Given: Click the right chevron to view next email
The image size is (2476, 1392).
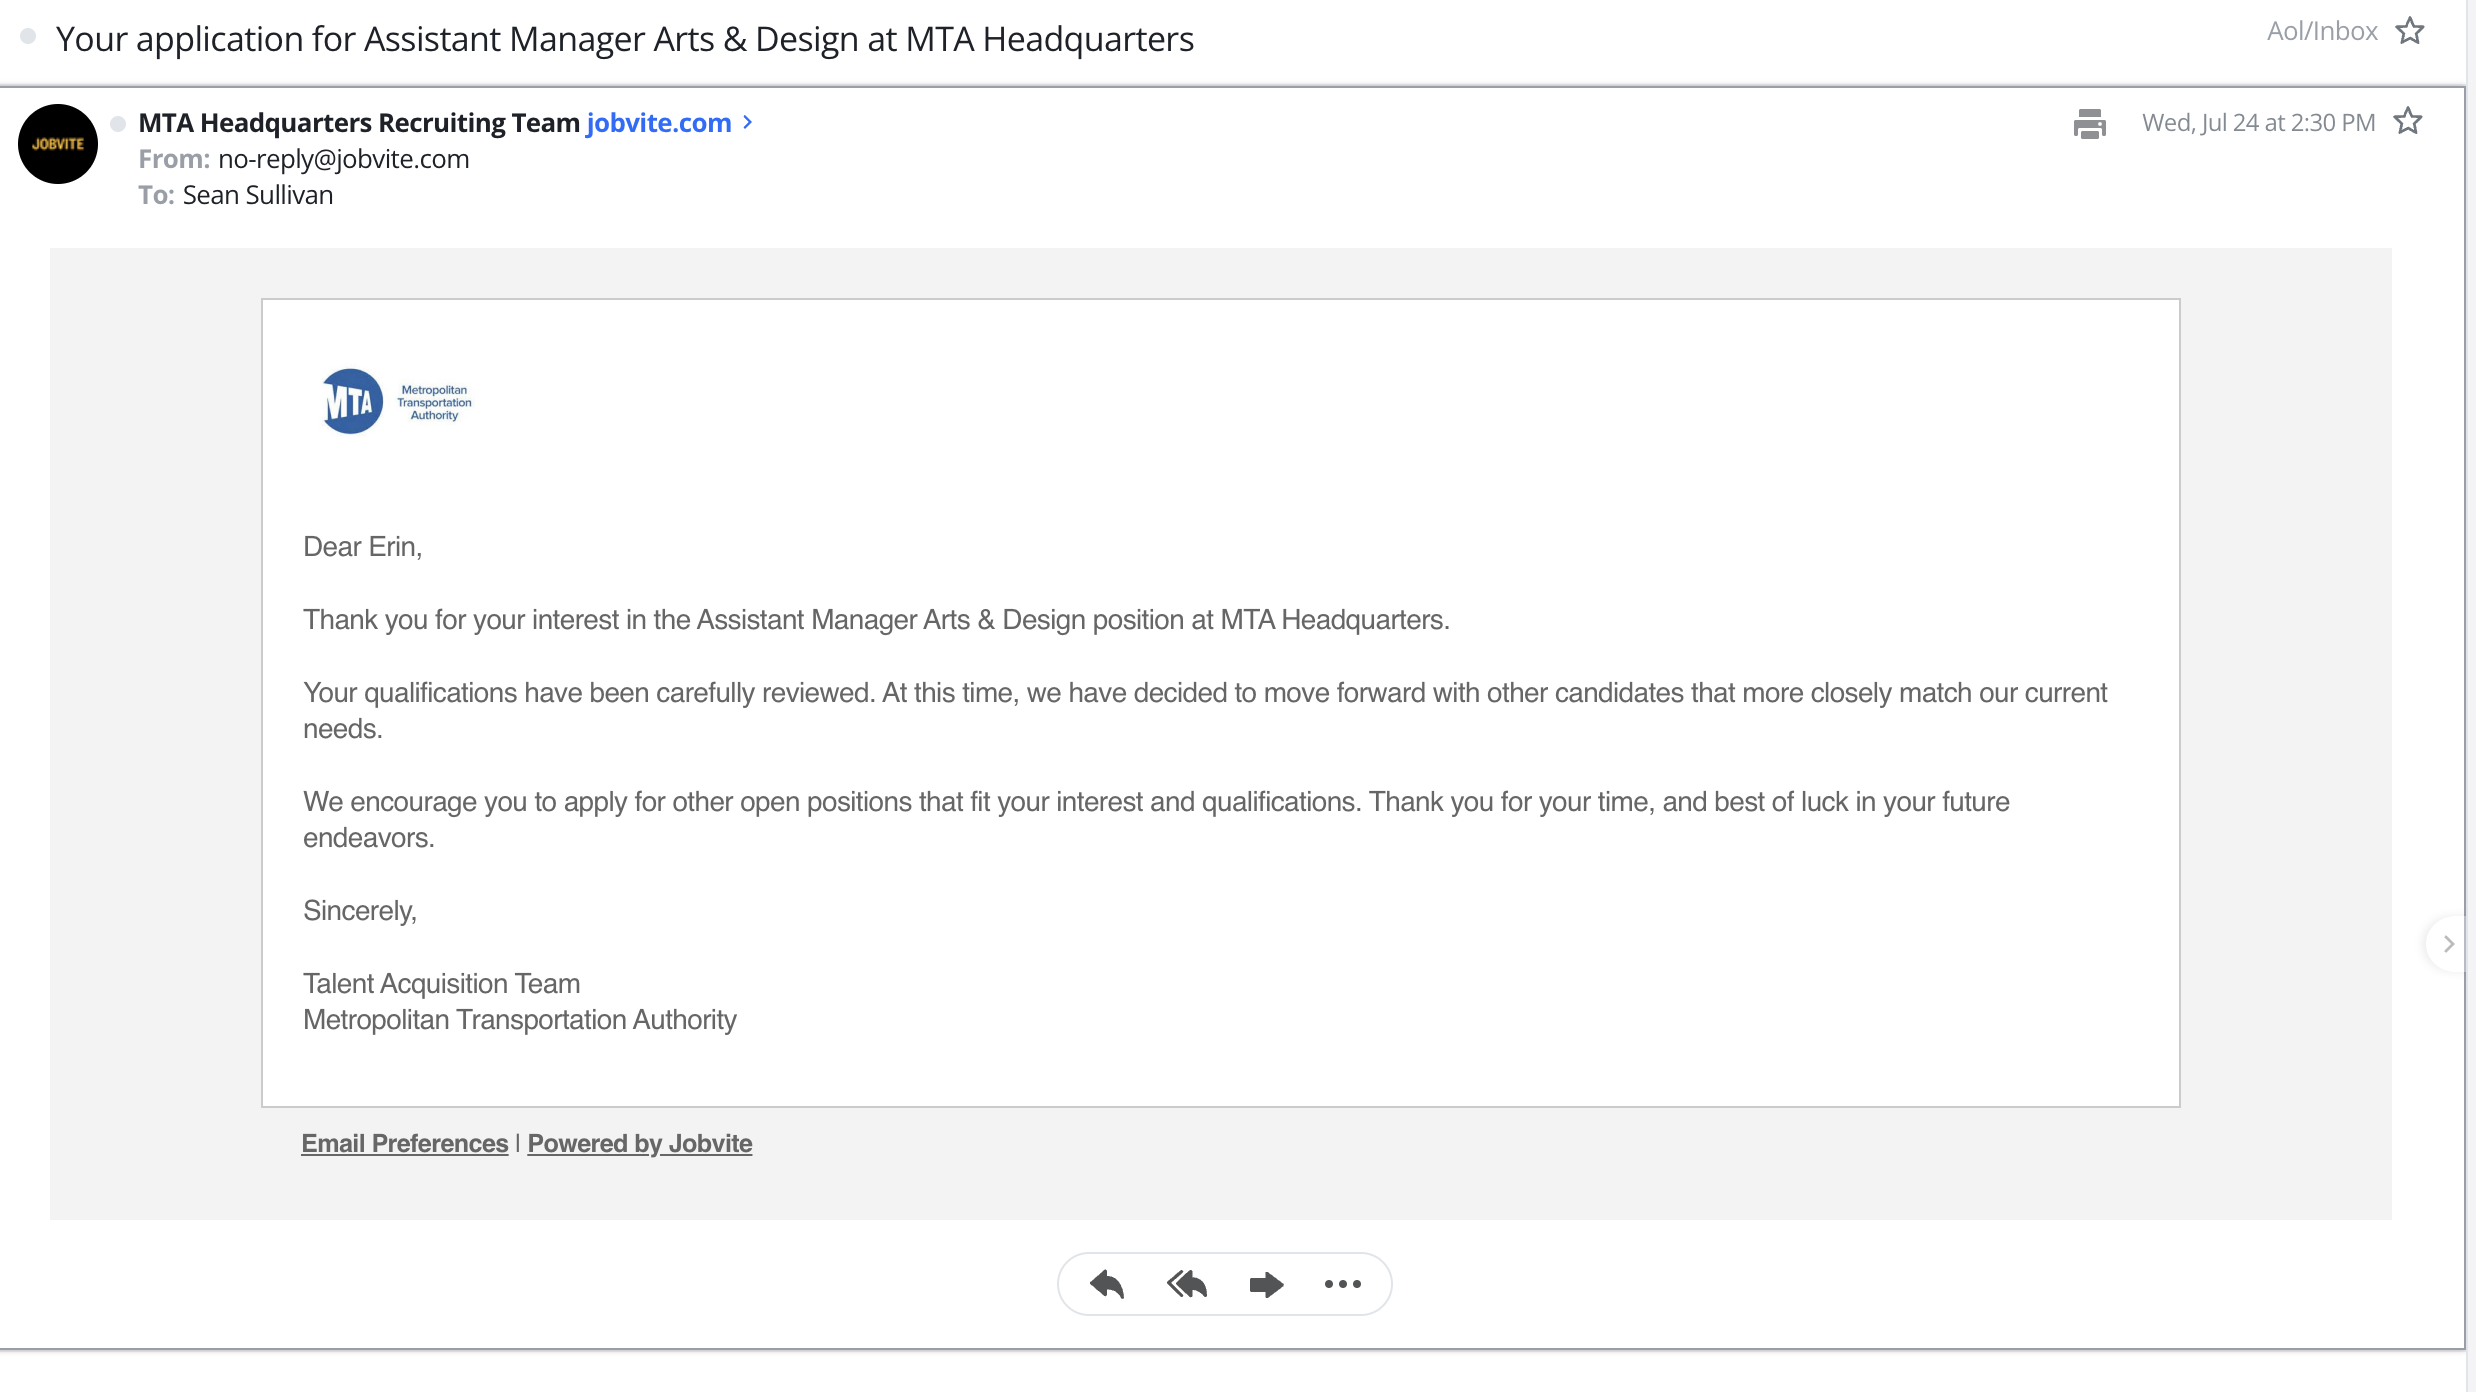Looking at the screenshot, I should tap(2449, 943).
